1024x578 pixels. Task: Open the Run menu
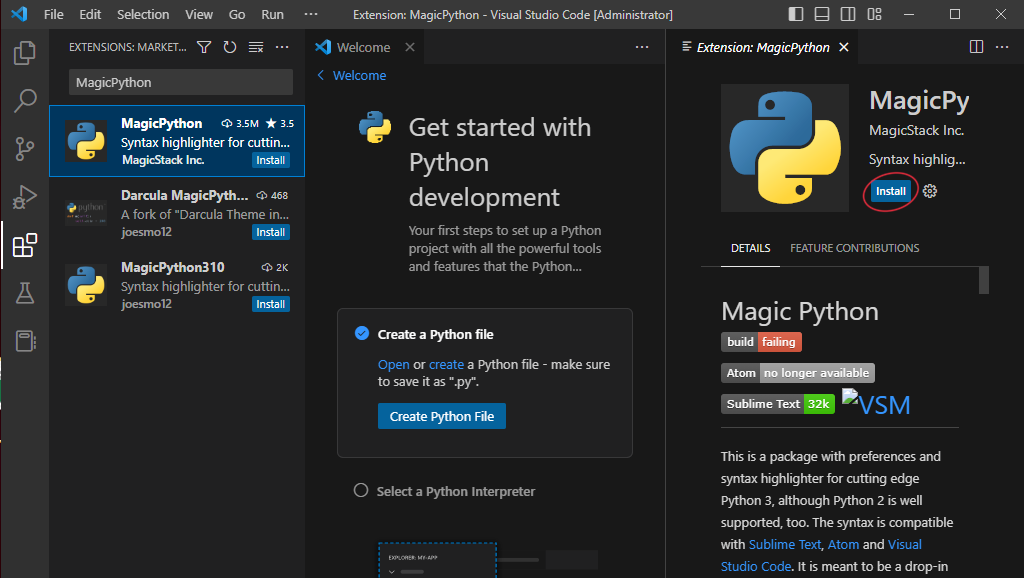tap(272, 14)
